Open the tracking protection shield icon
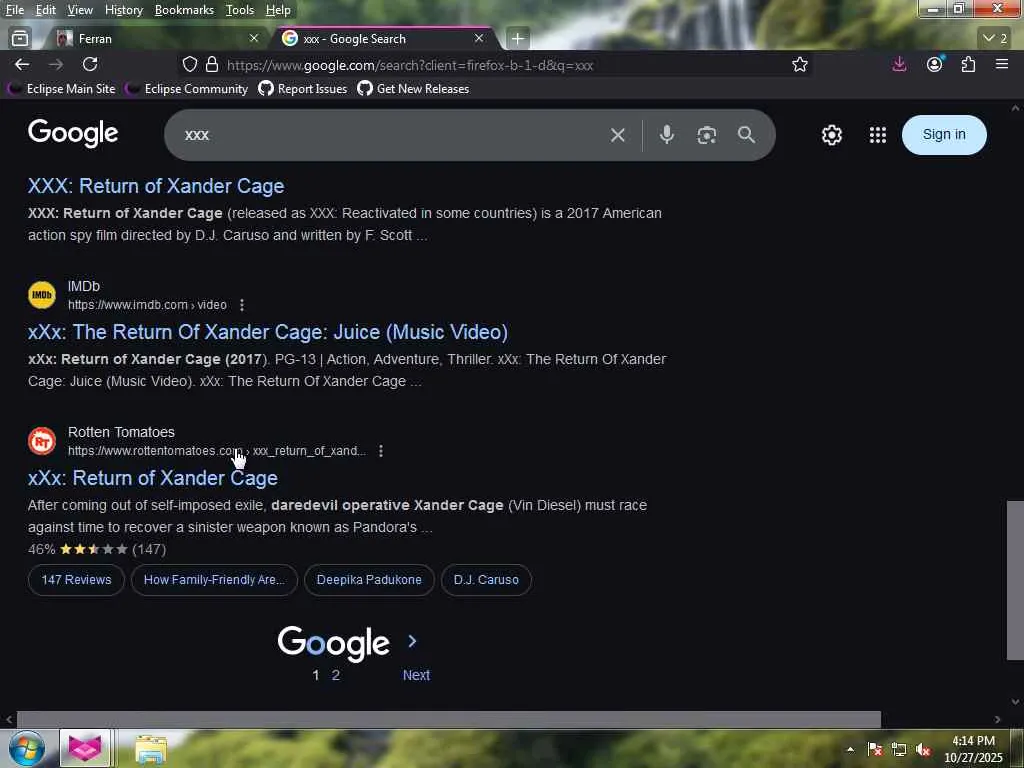 tap(189, 64)
